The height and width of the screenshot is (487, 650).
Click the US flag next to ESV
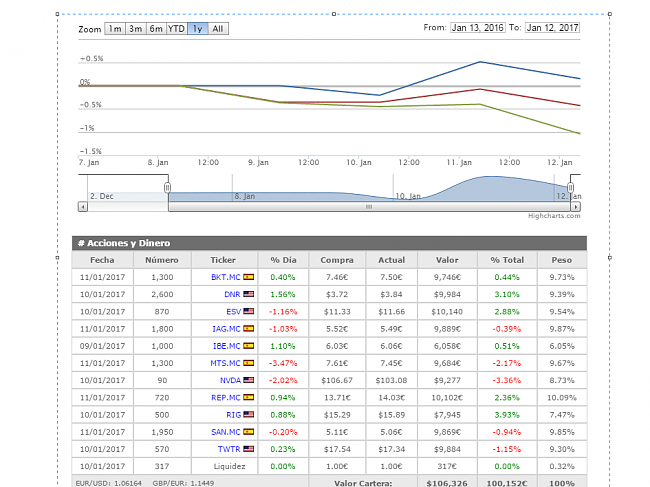pos(248,311)
